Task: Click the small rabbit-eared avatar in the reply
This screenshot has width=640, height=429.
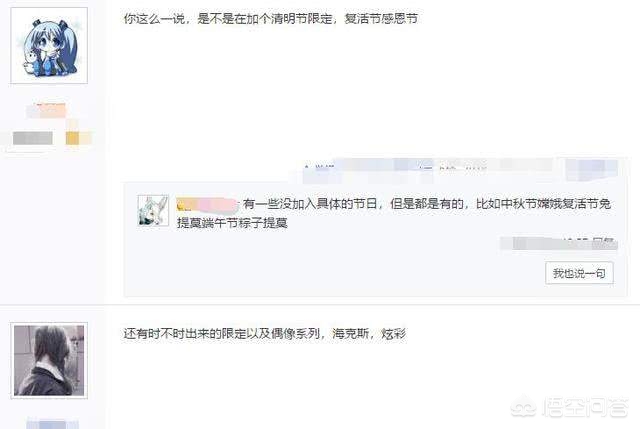Action: tap(153, 210)
